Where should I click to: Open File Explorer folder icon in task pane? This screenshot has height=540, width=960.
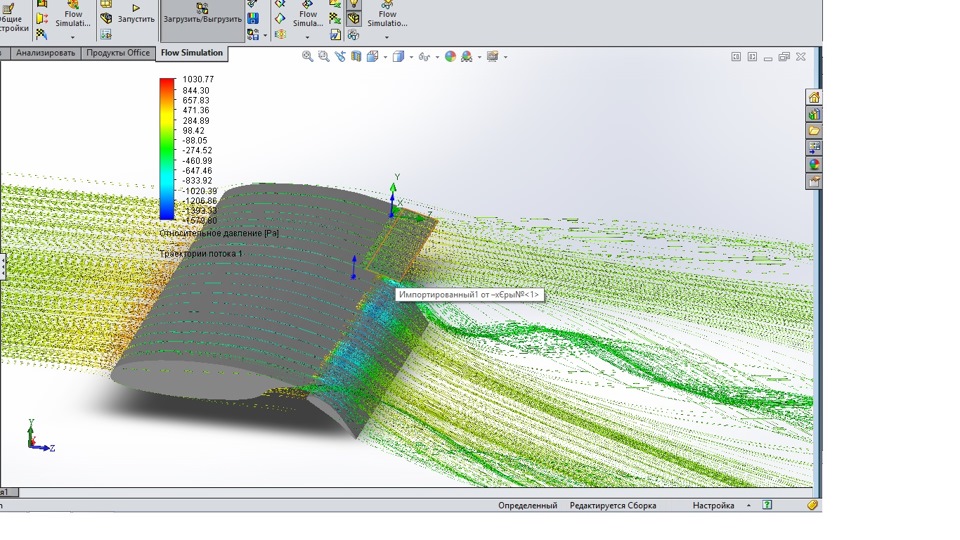[x=814, y=131]
